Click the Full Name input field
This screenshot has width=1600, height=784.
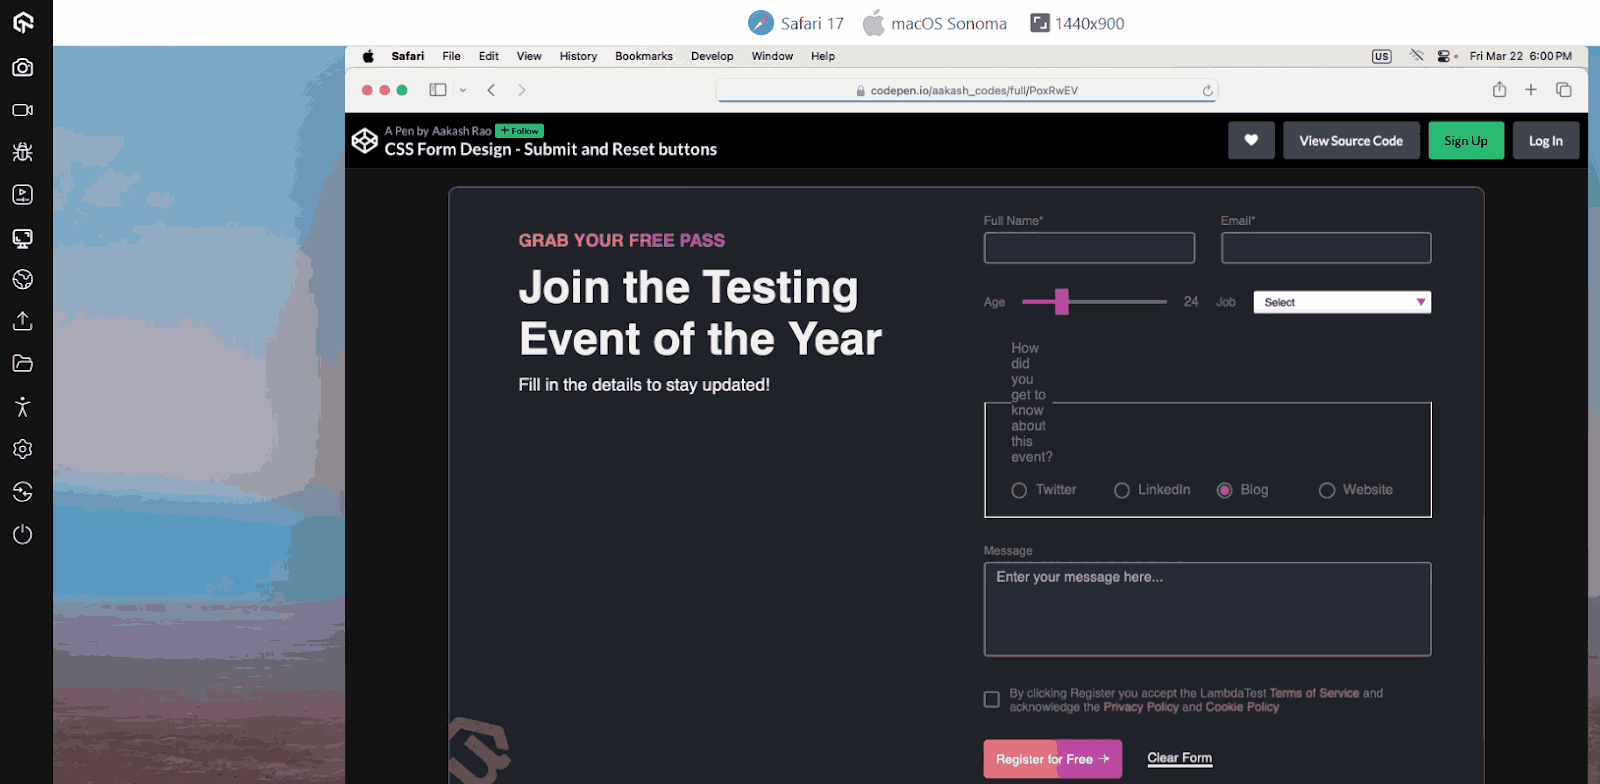[1089, 248]
